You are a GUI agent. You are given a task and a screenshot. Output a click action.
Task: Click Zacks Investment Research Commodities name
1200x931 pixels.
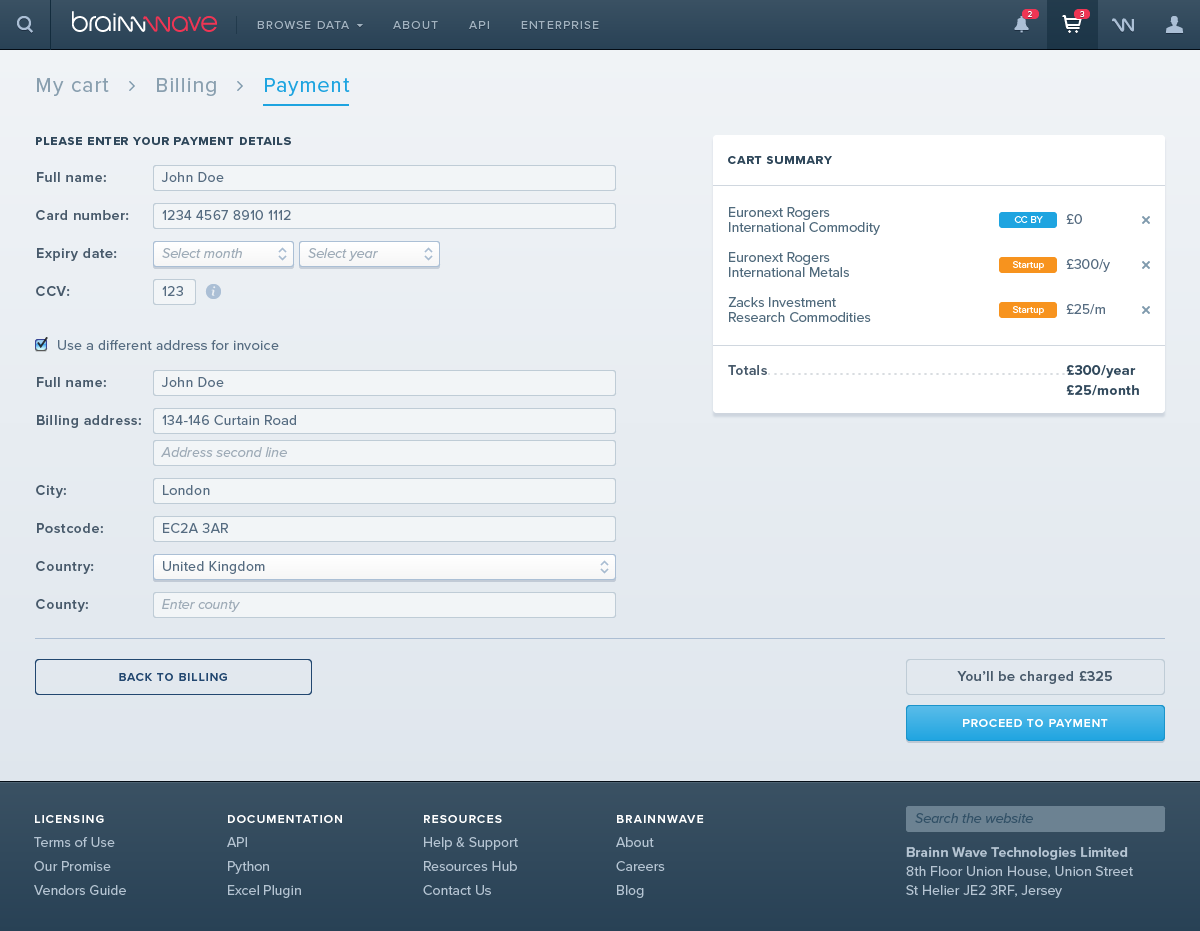coord(799,310)
